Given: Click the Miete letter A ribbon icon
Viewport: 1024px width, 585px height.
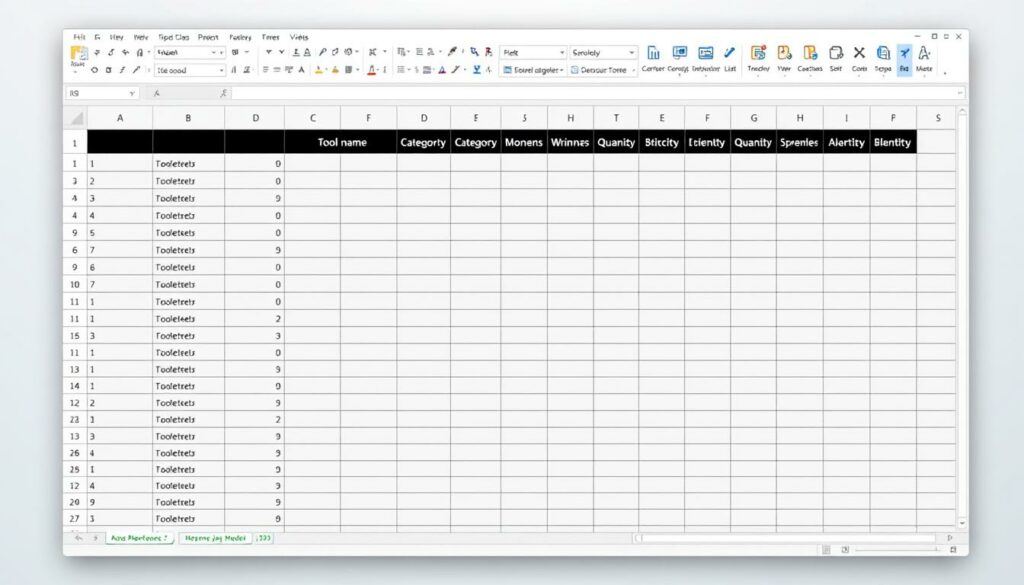Looking at the screenshot, I should (924, 54).
